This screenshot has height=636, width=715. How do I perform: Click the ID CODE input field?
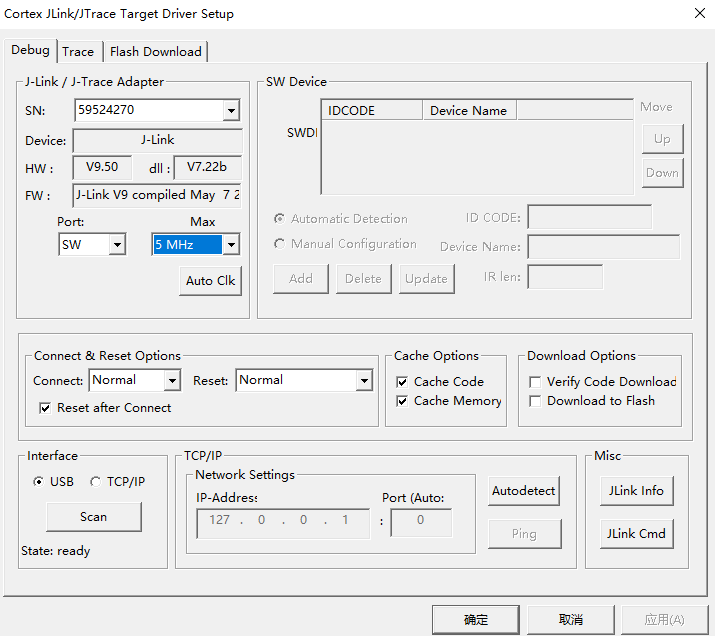tap(590, 217)
